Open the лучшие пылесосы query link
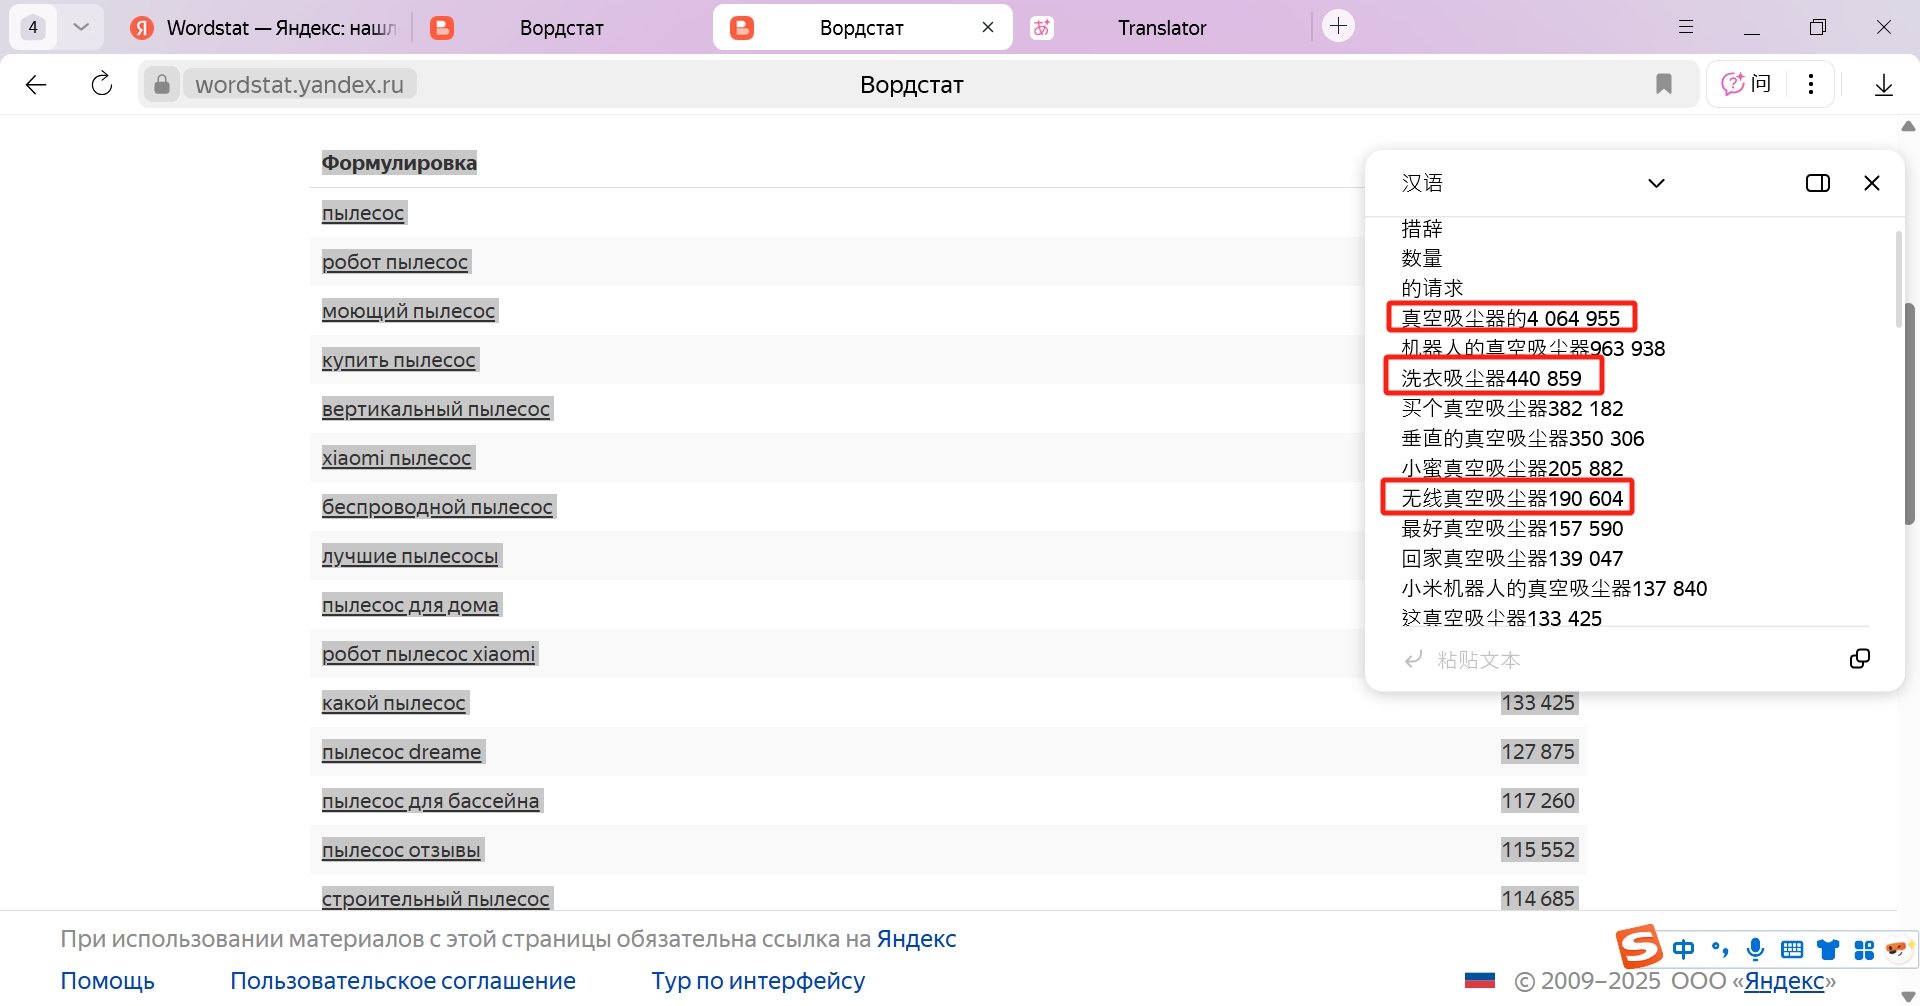 click(410, 556)
